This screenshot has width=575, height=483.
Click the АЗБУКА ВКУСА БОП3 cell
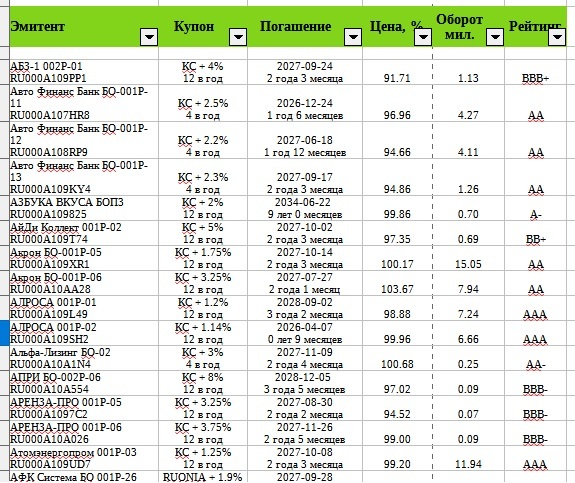84,208
